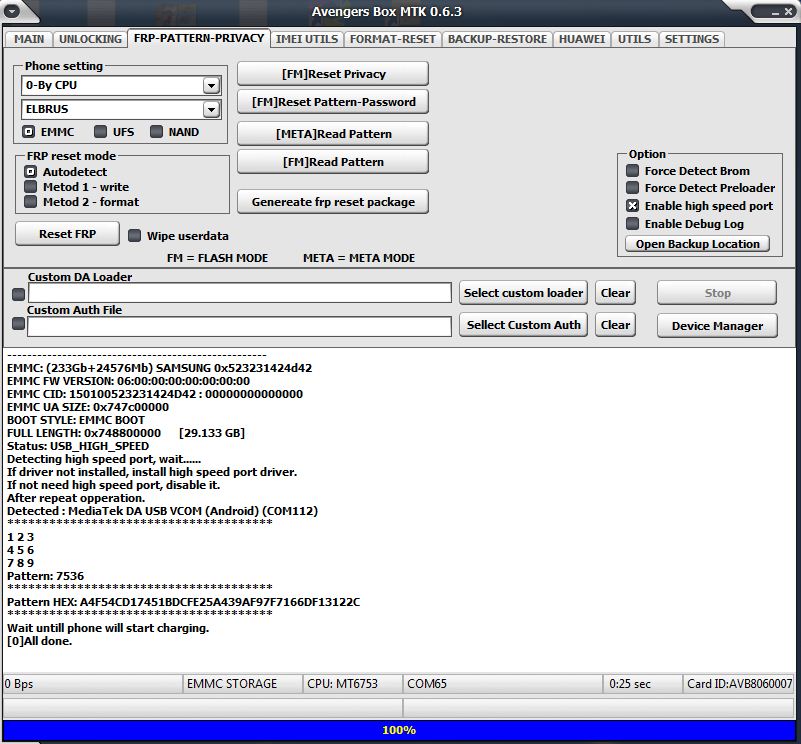Screen dimensions: 801x744
Task: Click [META]Read Pattern button
Action: pos(333,134)
